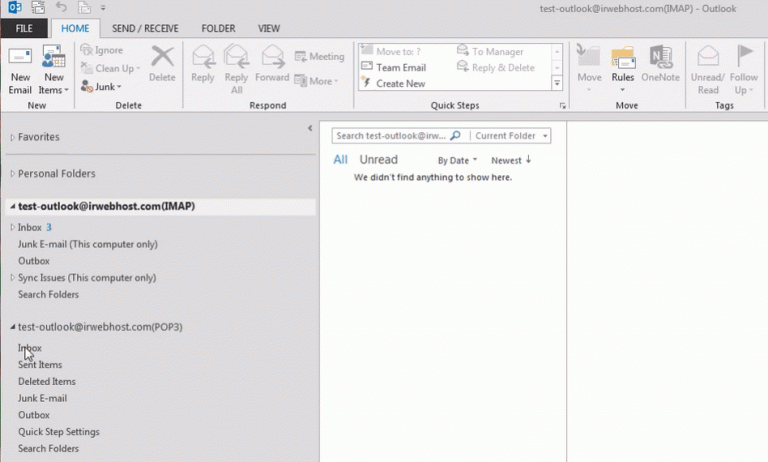The width and height of the screenshot is (768, 462).
Task: Open IMAP Search Folders
Action: [x=48, y=294]
